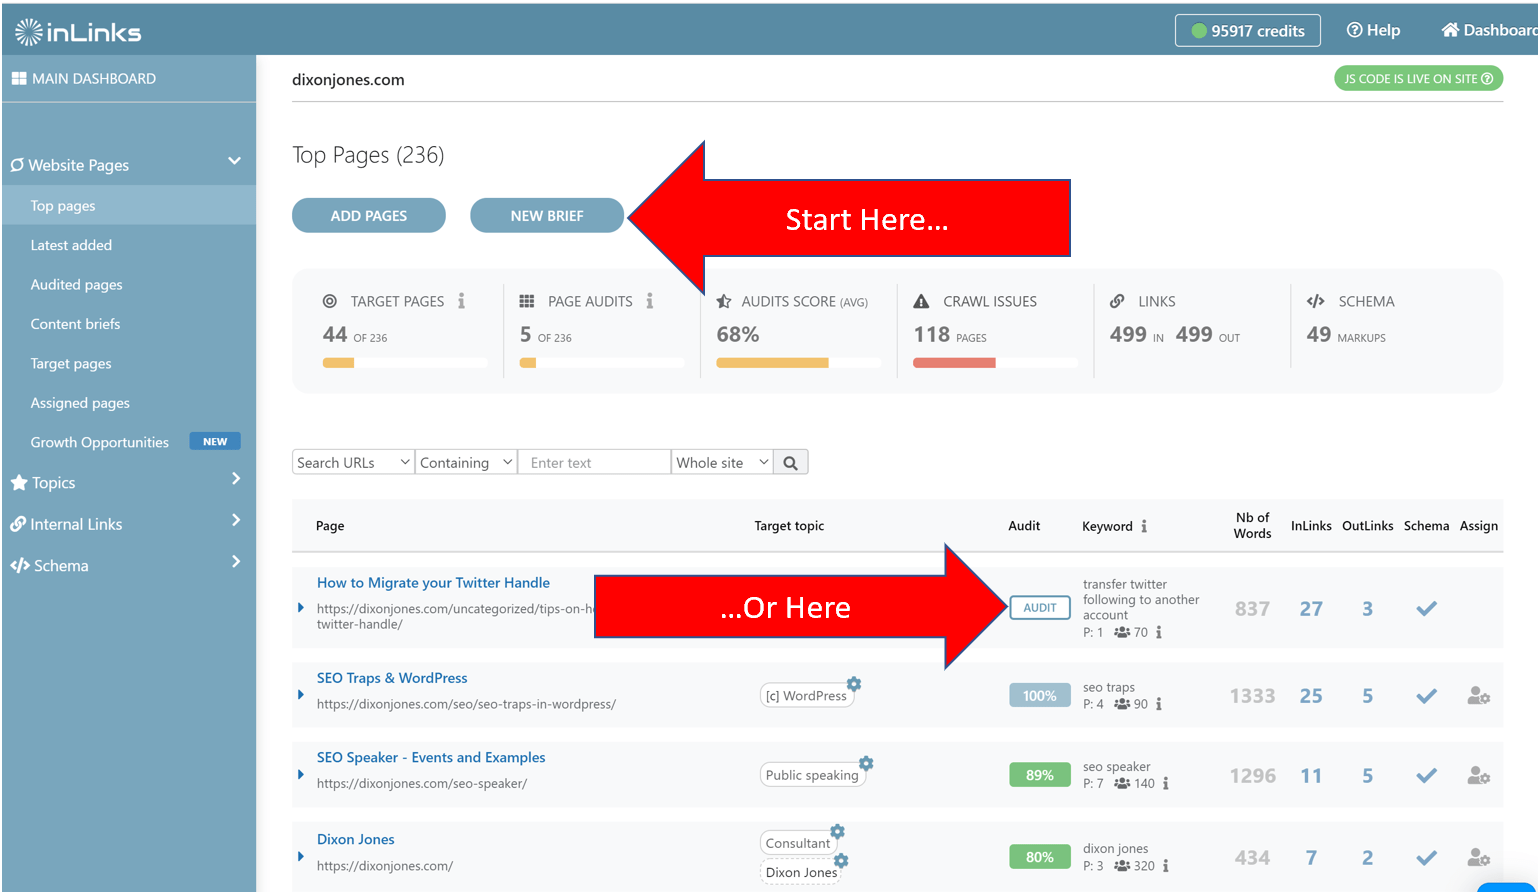Edit the [c] WordPress topic gear
The width and height of the screenshot is (1538, 892).
click(854, 684)
